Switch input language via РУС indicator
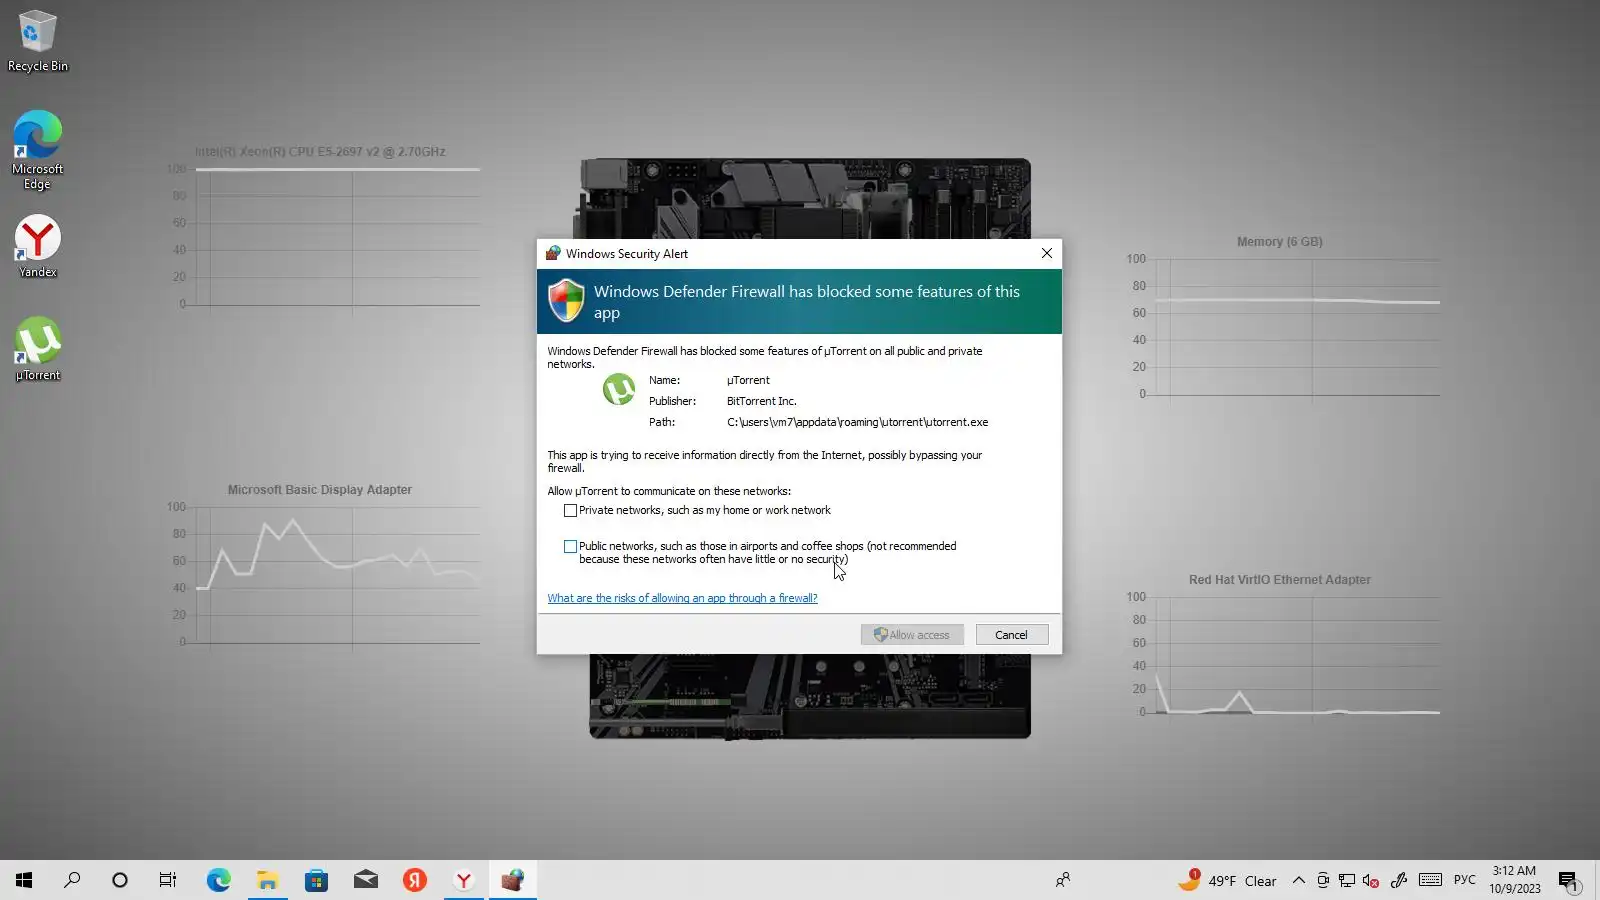 [1465, 880]
